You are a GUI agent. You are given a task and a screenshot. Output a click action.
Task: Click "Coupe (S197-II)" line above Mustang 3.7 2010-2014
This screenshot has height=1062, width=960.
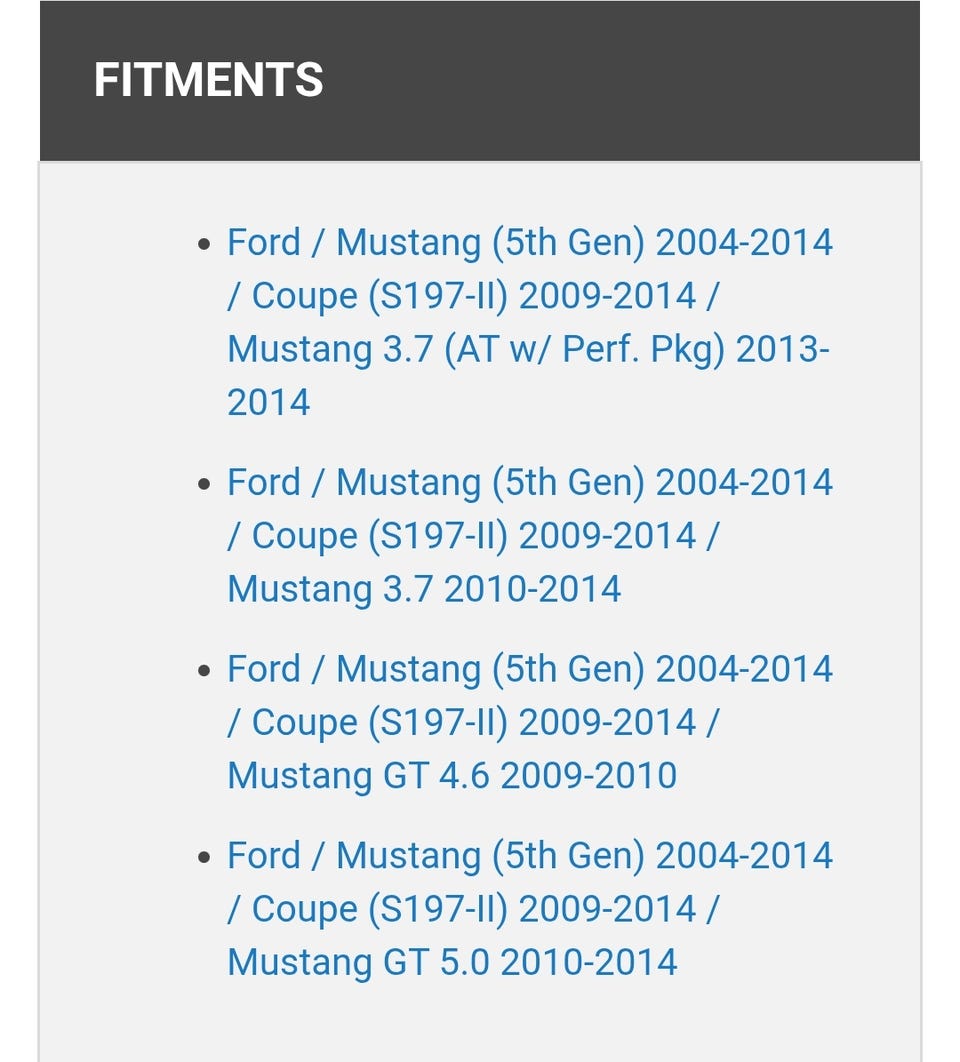tap(472, 535)
